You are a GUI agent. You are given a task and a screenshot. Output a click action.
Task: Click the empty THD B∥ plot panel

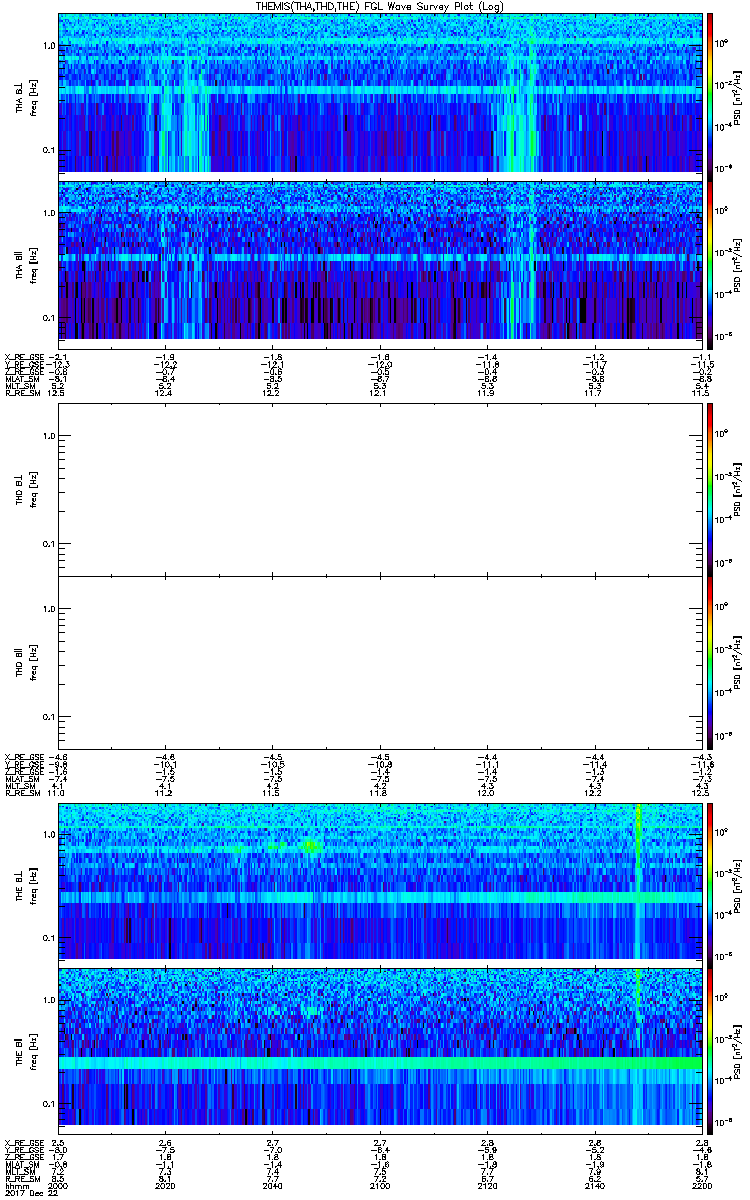click(380, 662)
